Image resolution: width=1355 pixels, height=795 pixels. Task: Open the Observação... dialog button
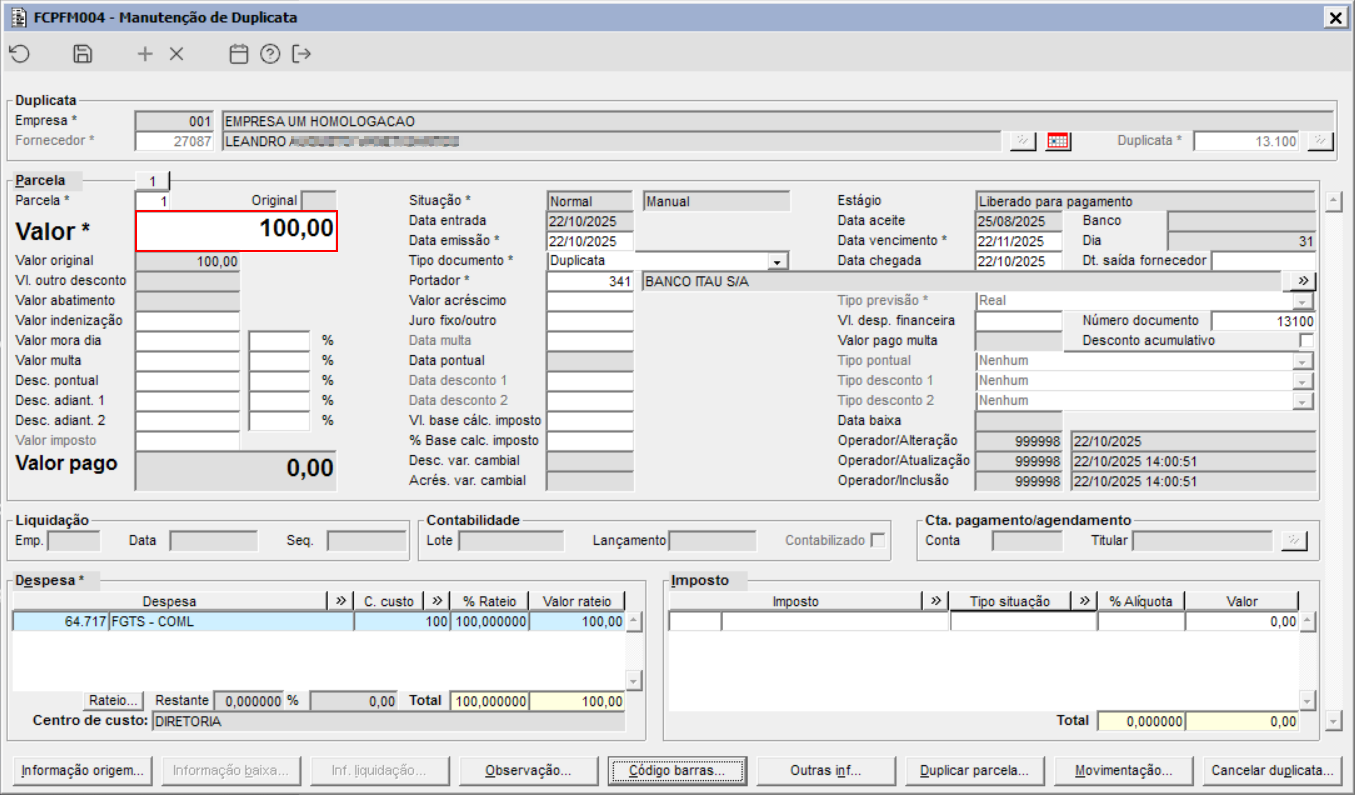[x=528, y=771]
